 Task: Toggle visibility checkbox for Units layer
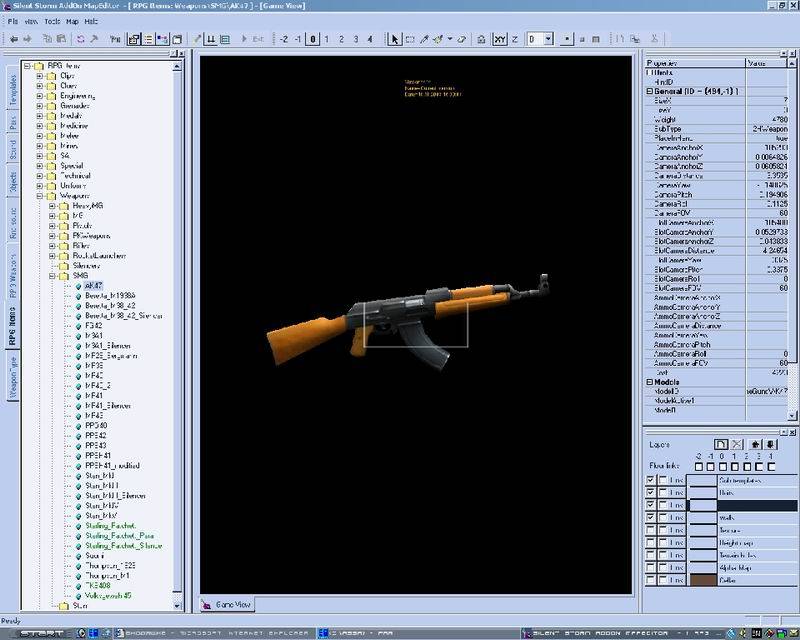click(652, 493)
